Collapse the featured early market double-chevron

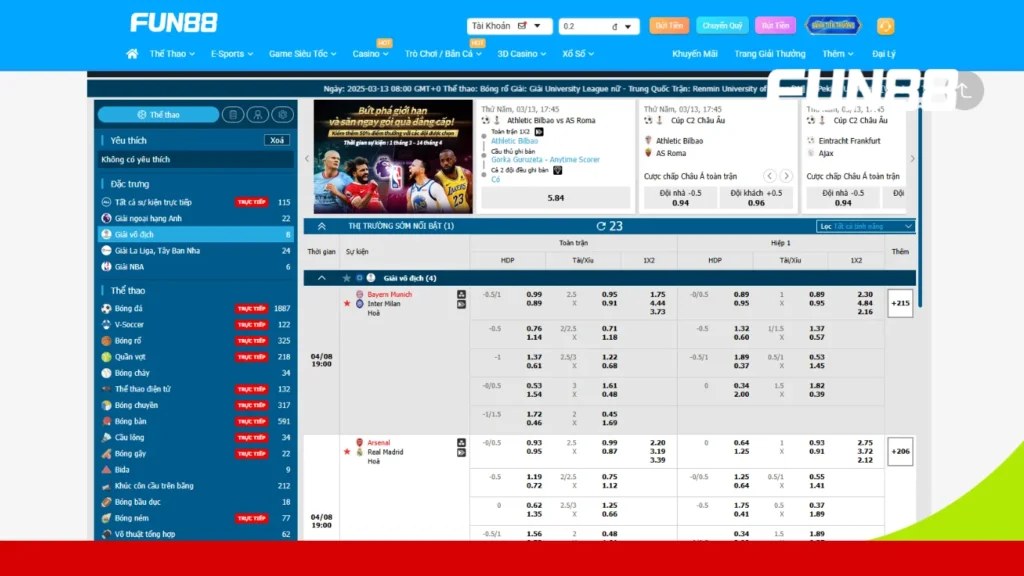(x=321, y=226)
